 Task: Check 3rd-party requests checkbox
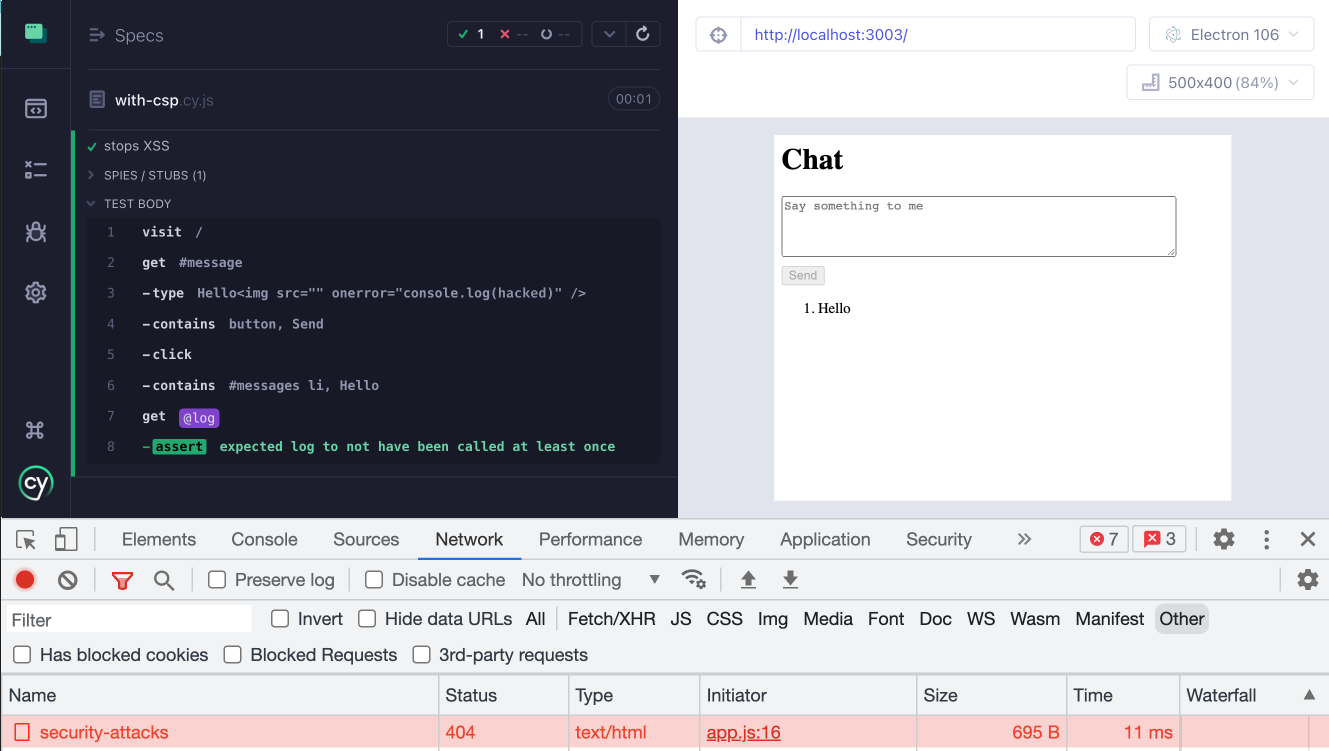[x=421, y=655]
